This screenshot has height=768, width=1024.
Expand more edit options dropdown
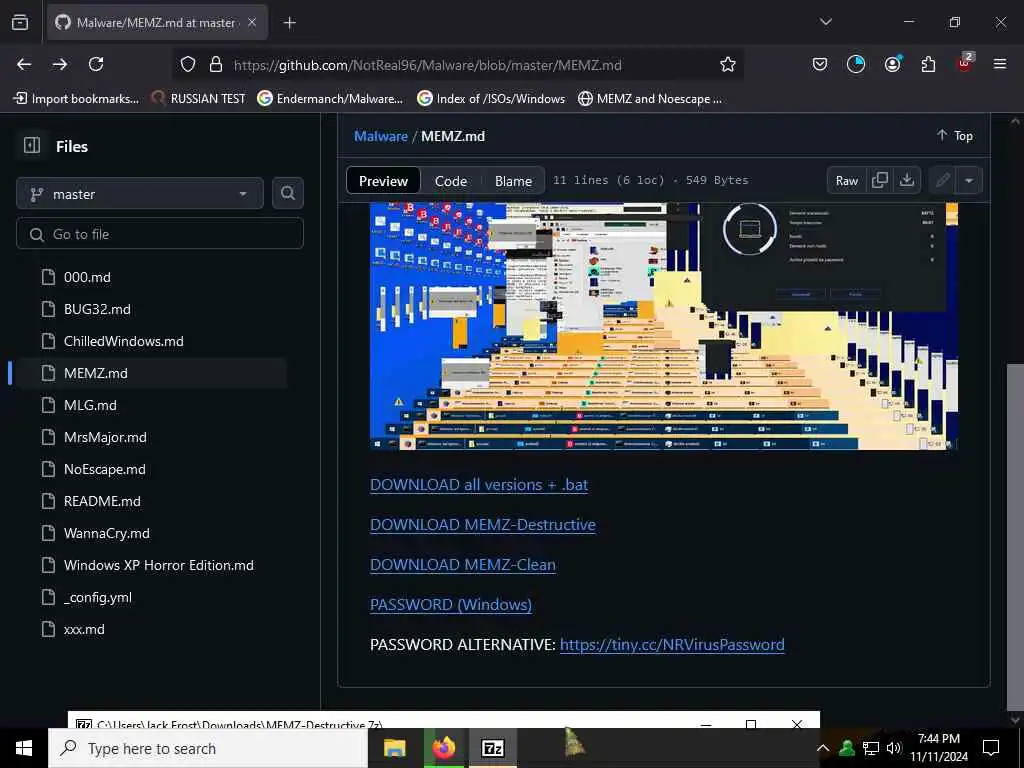[x=969, y=180]
